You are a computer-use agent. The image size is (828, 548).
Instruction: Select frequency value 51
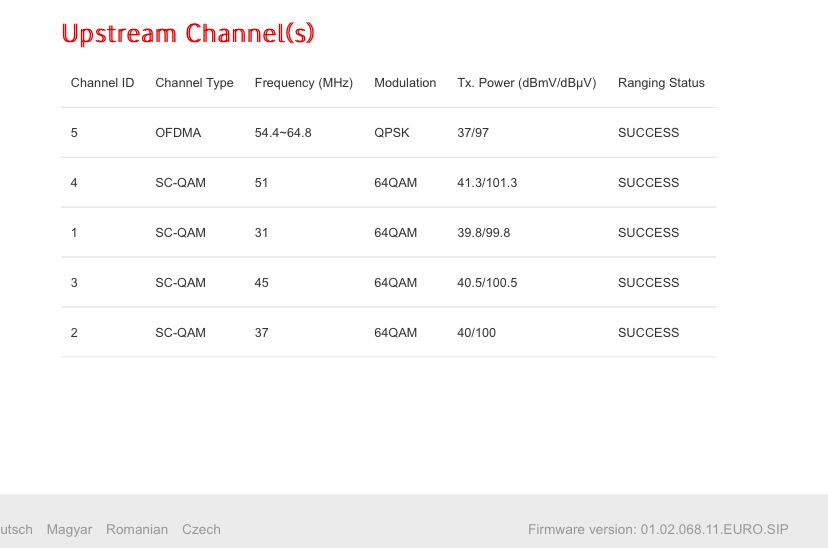[x=261, y=183]
